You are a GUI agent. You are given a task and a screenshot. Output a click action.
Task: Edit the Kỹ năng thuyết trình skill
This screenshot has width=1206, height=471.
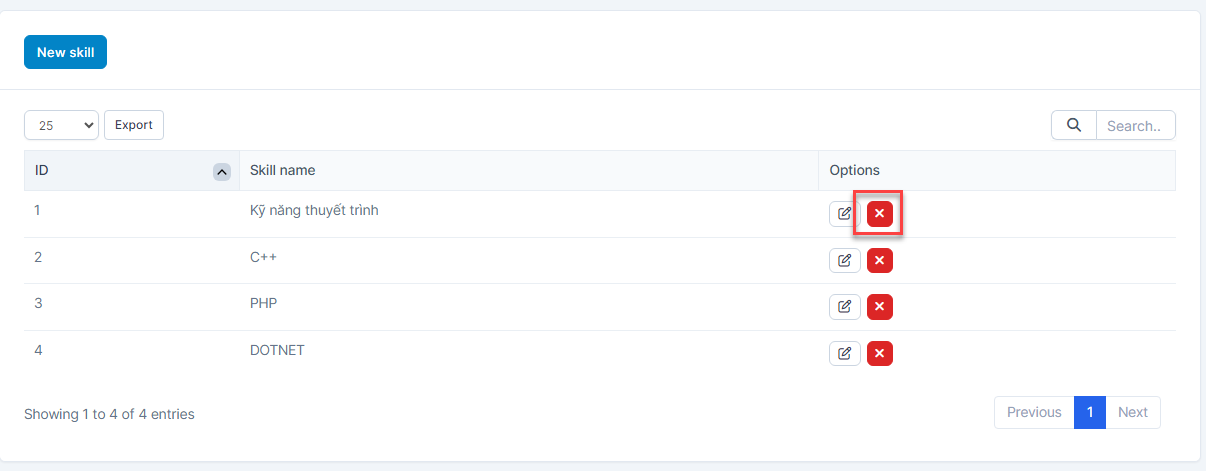(844, 214)
